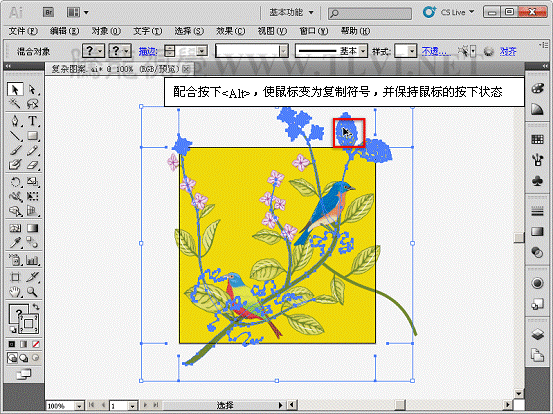Open the Layers panel icon

(537, 334)
